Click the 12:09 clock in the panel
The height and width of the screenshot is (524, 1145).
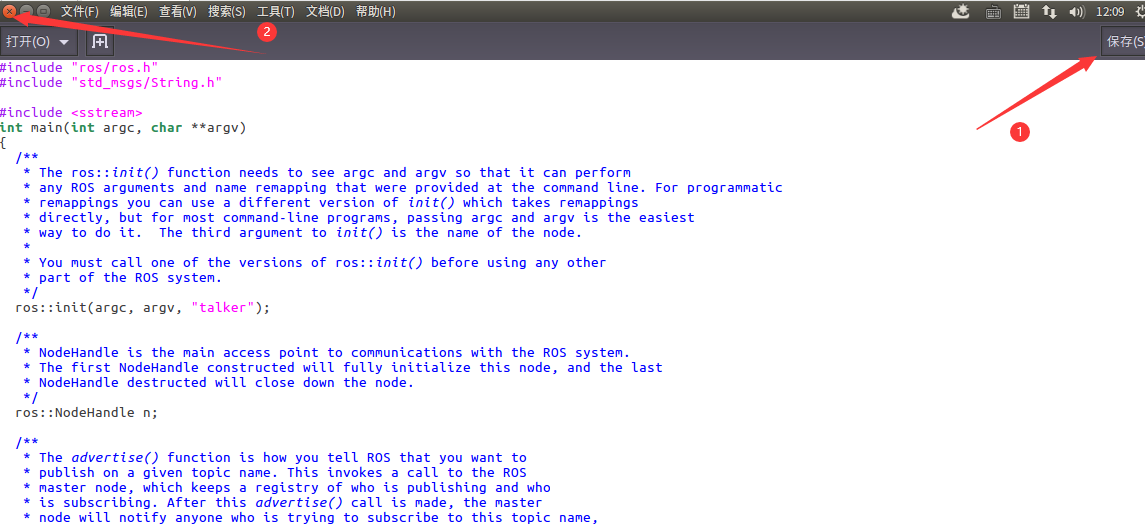tap(1110, 12)
